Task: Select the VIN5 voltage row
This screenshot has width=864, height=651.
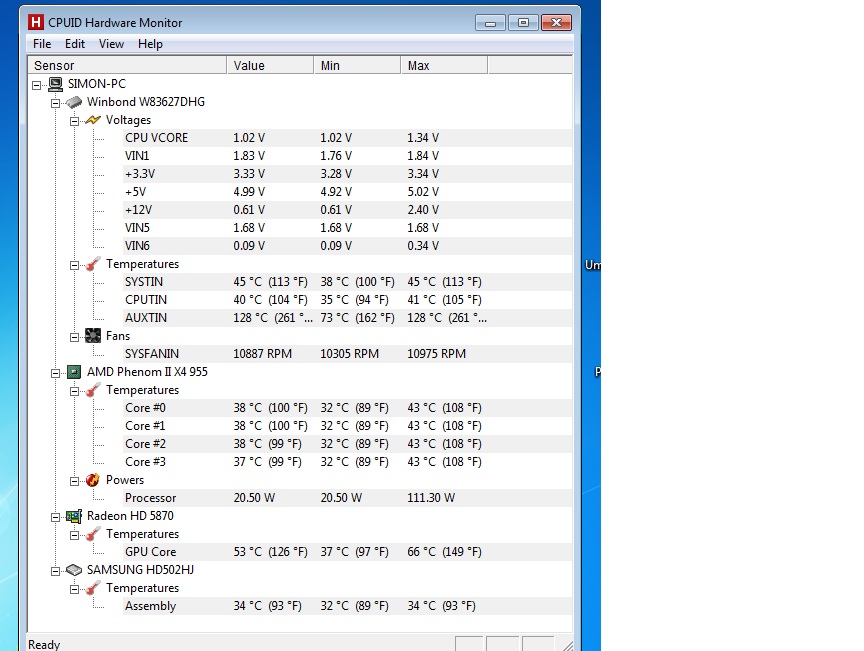Action: point(348,228)
